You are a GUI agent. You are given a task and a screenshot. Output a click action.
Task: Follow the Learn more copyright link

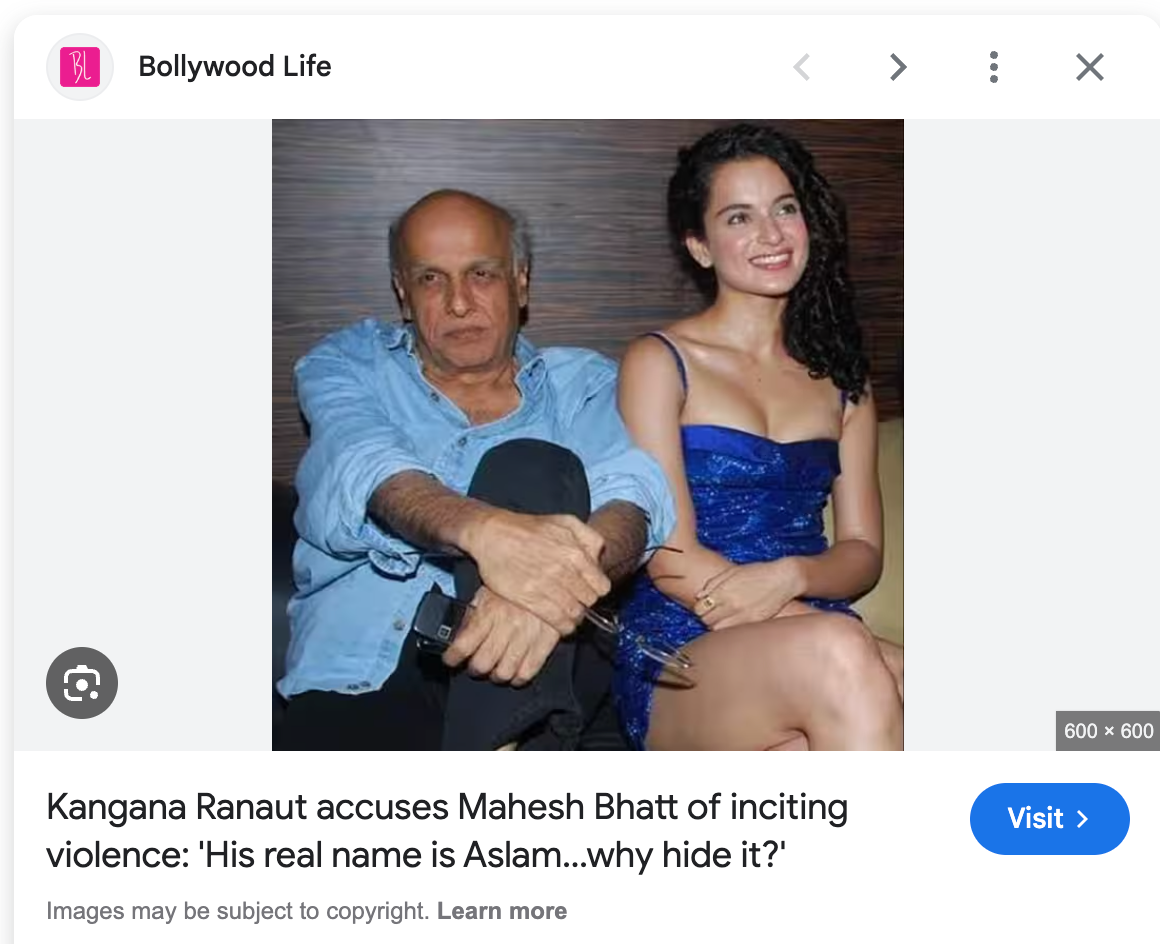point(502,911)
